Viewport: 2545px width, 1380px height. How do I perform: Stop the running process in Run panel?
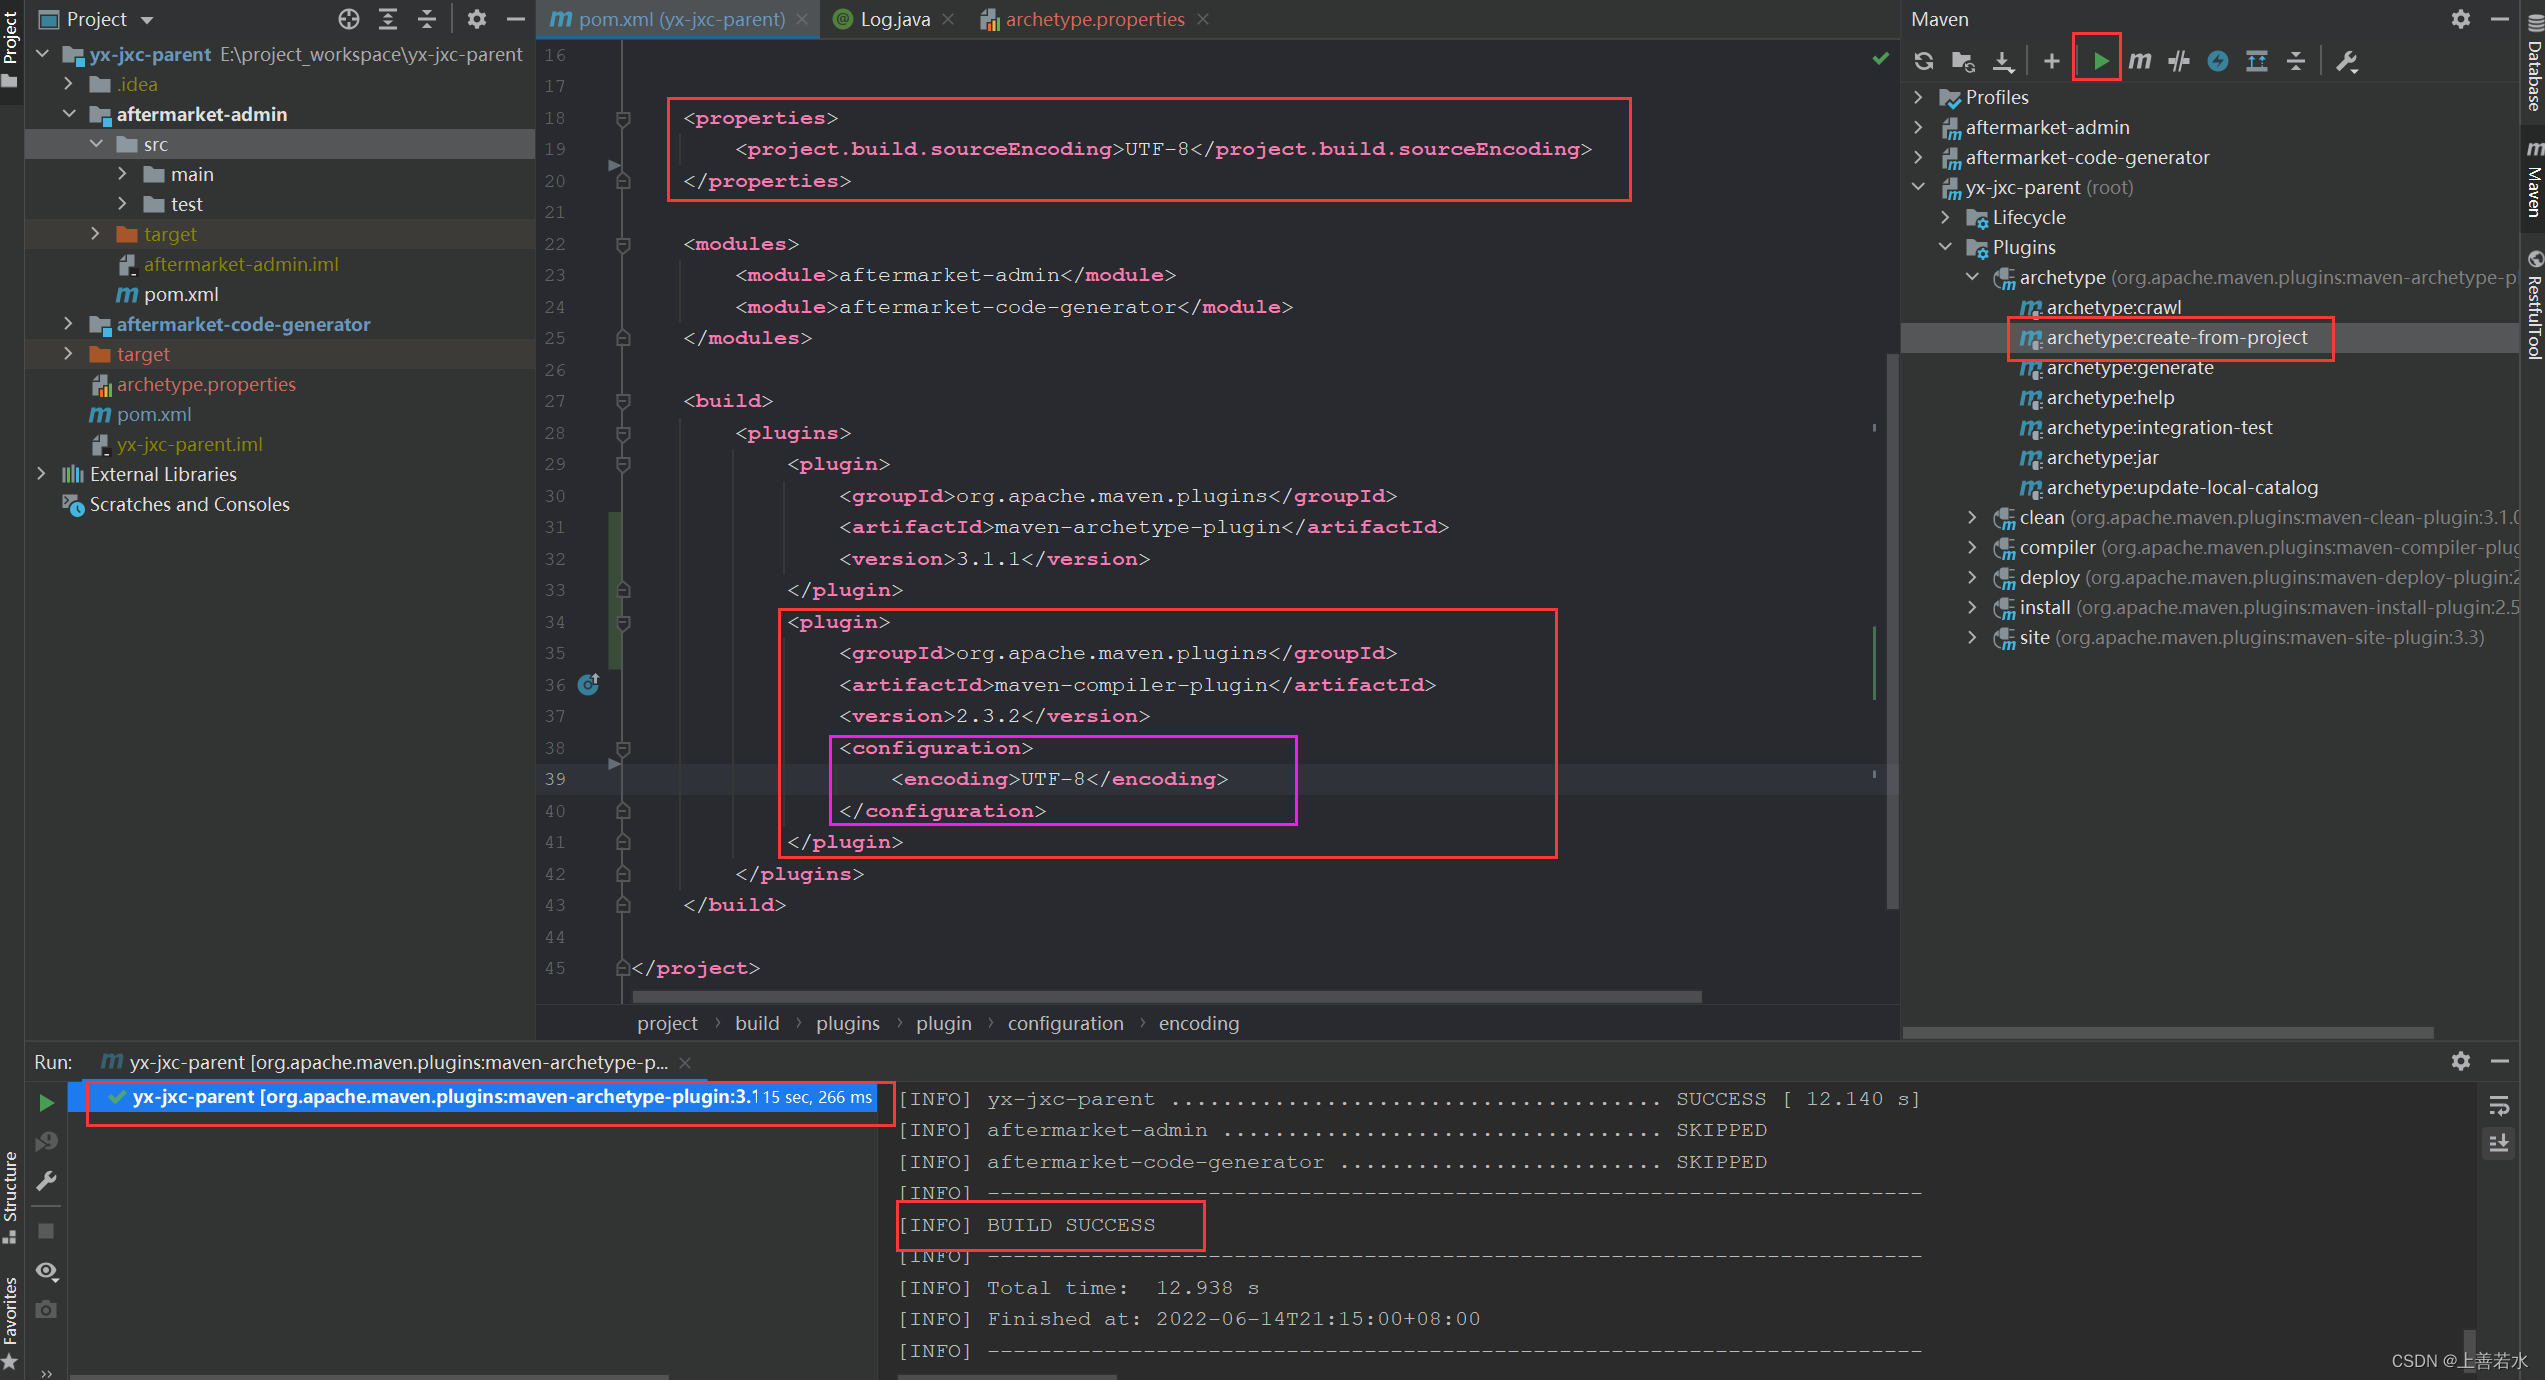(x=46, y=1231)
